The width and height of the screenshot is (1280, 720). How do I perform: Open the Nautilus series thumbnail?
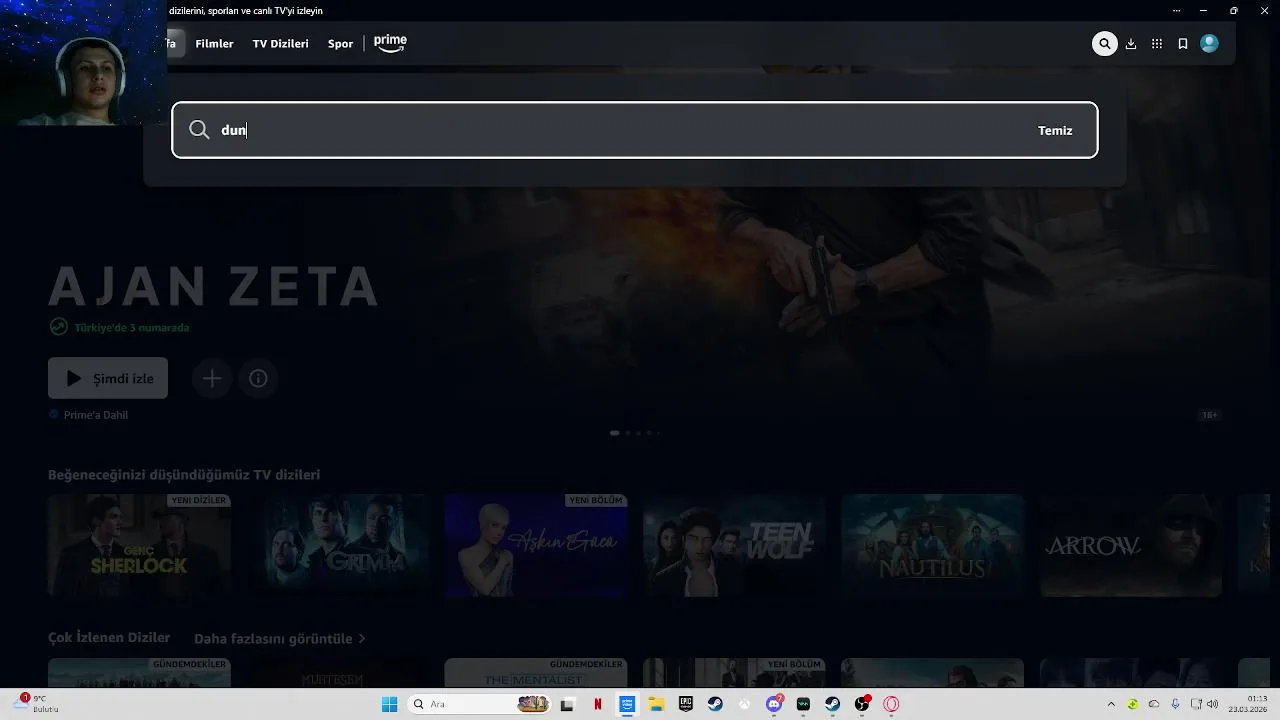click(x=932, y=545)
